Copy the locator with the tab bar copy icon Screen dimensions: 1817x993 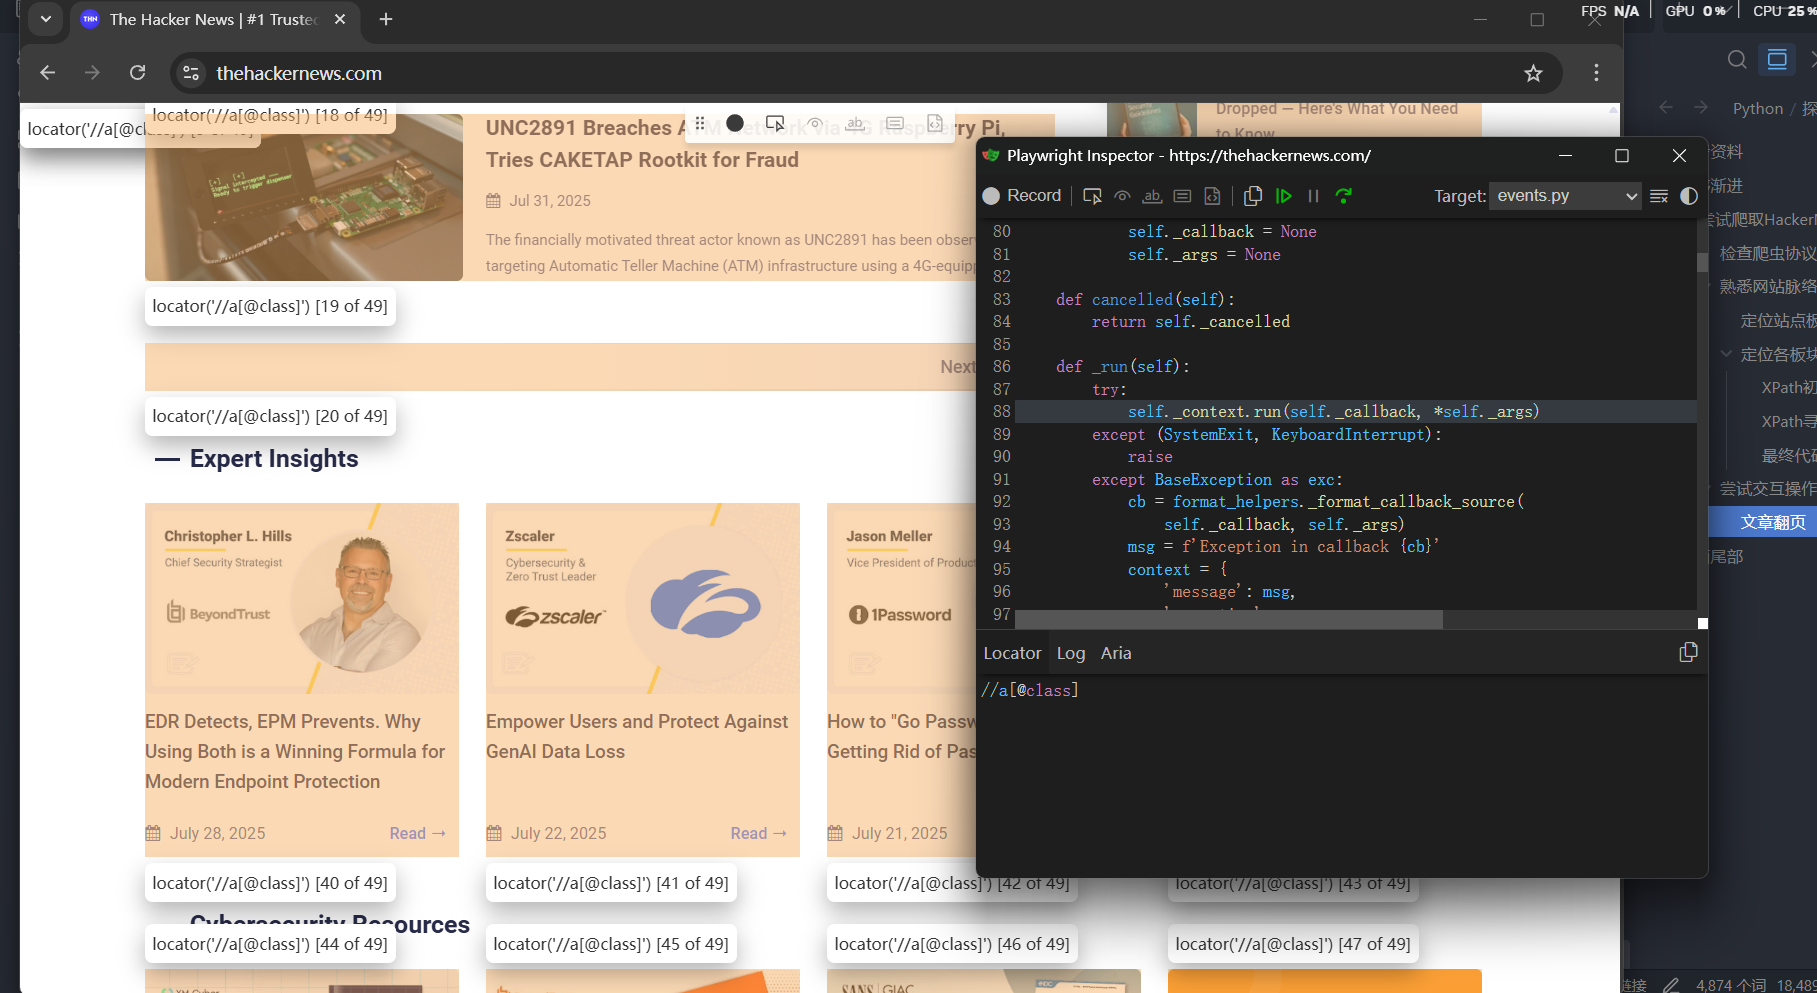pos(1688,652)
